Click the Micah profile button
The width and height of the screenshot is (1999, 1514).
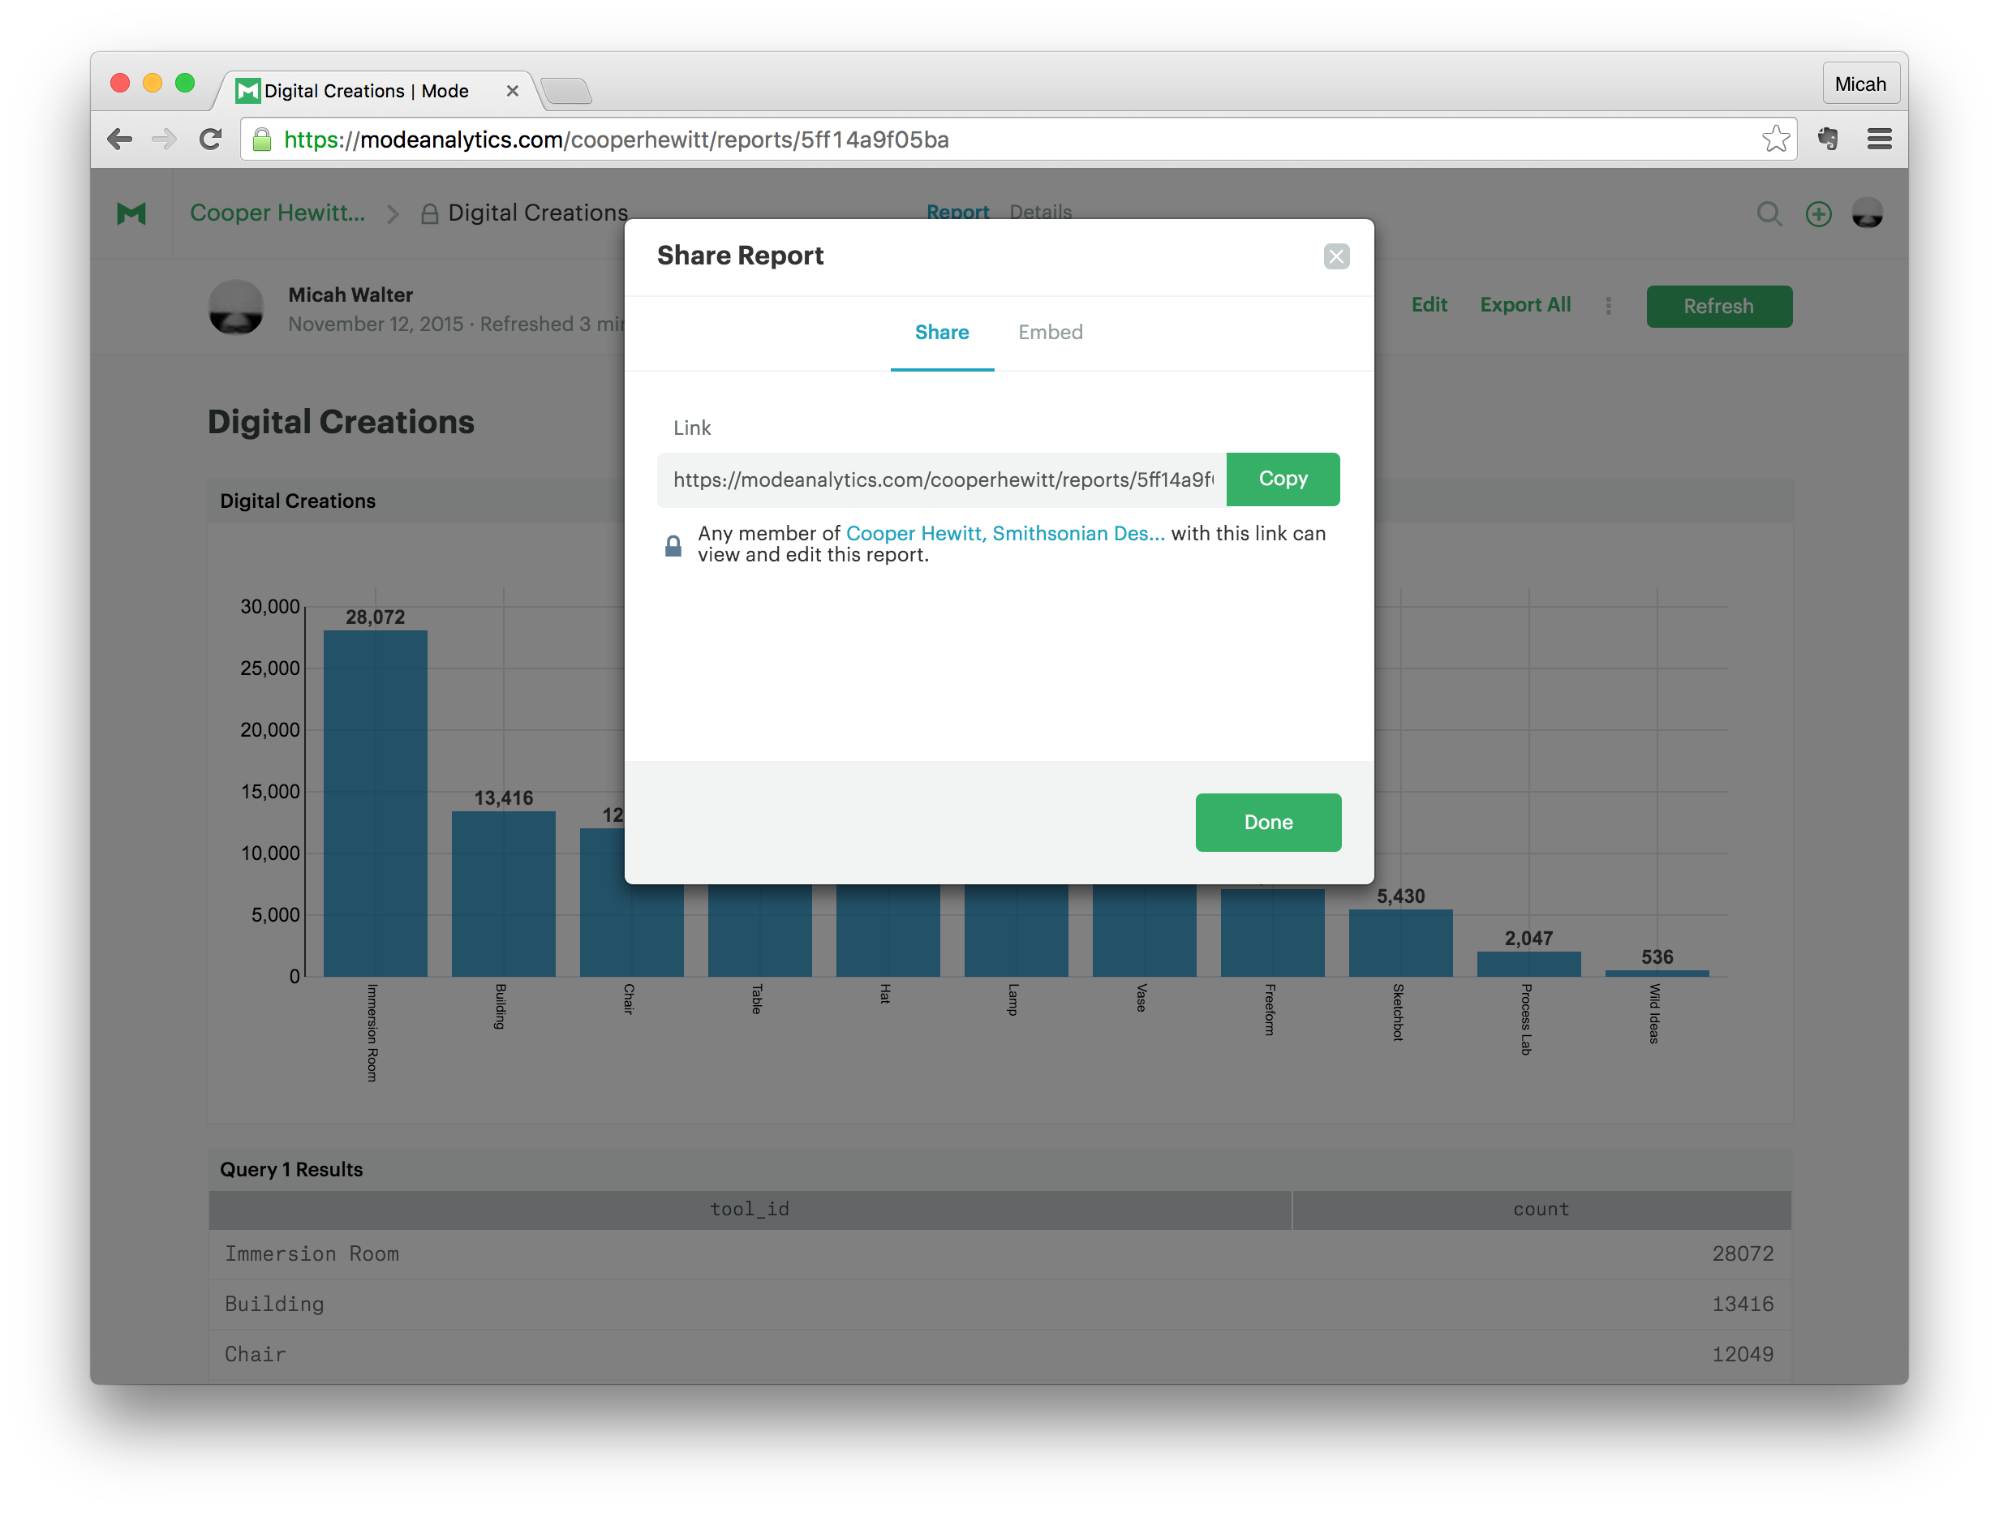(1860, 84)
